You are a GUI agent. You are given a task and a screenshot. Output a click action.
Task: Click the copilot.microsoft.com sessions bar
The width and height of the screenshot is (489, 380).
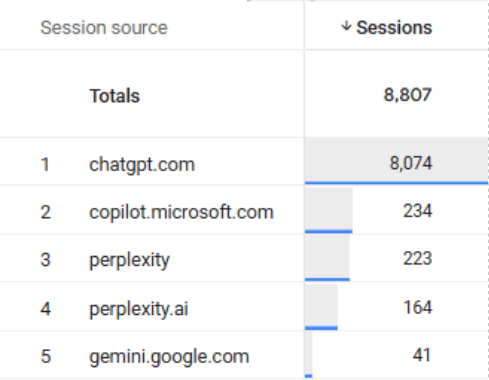329,210
